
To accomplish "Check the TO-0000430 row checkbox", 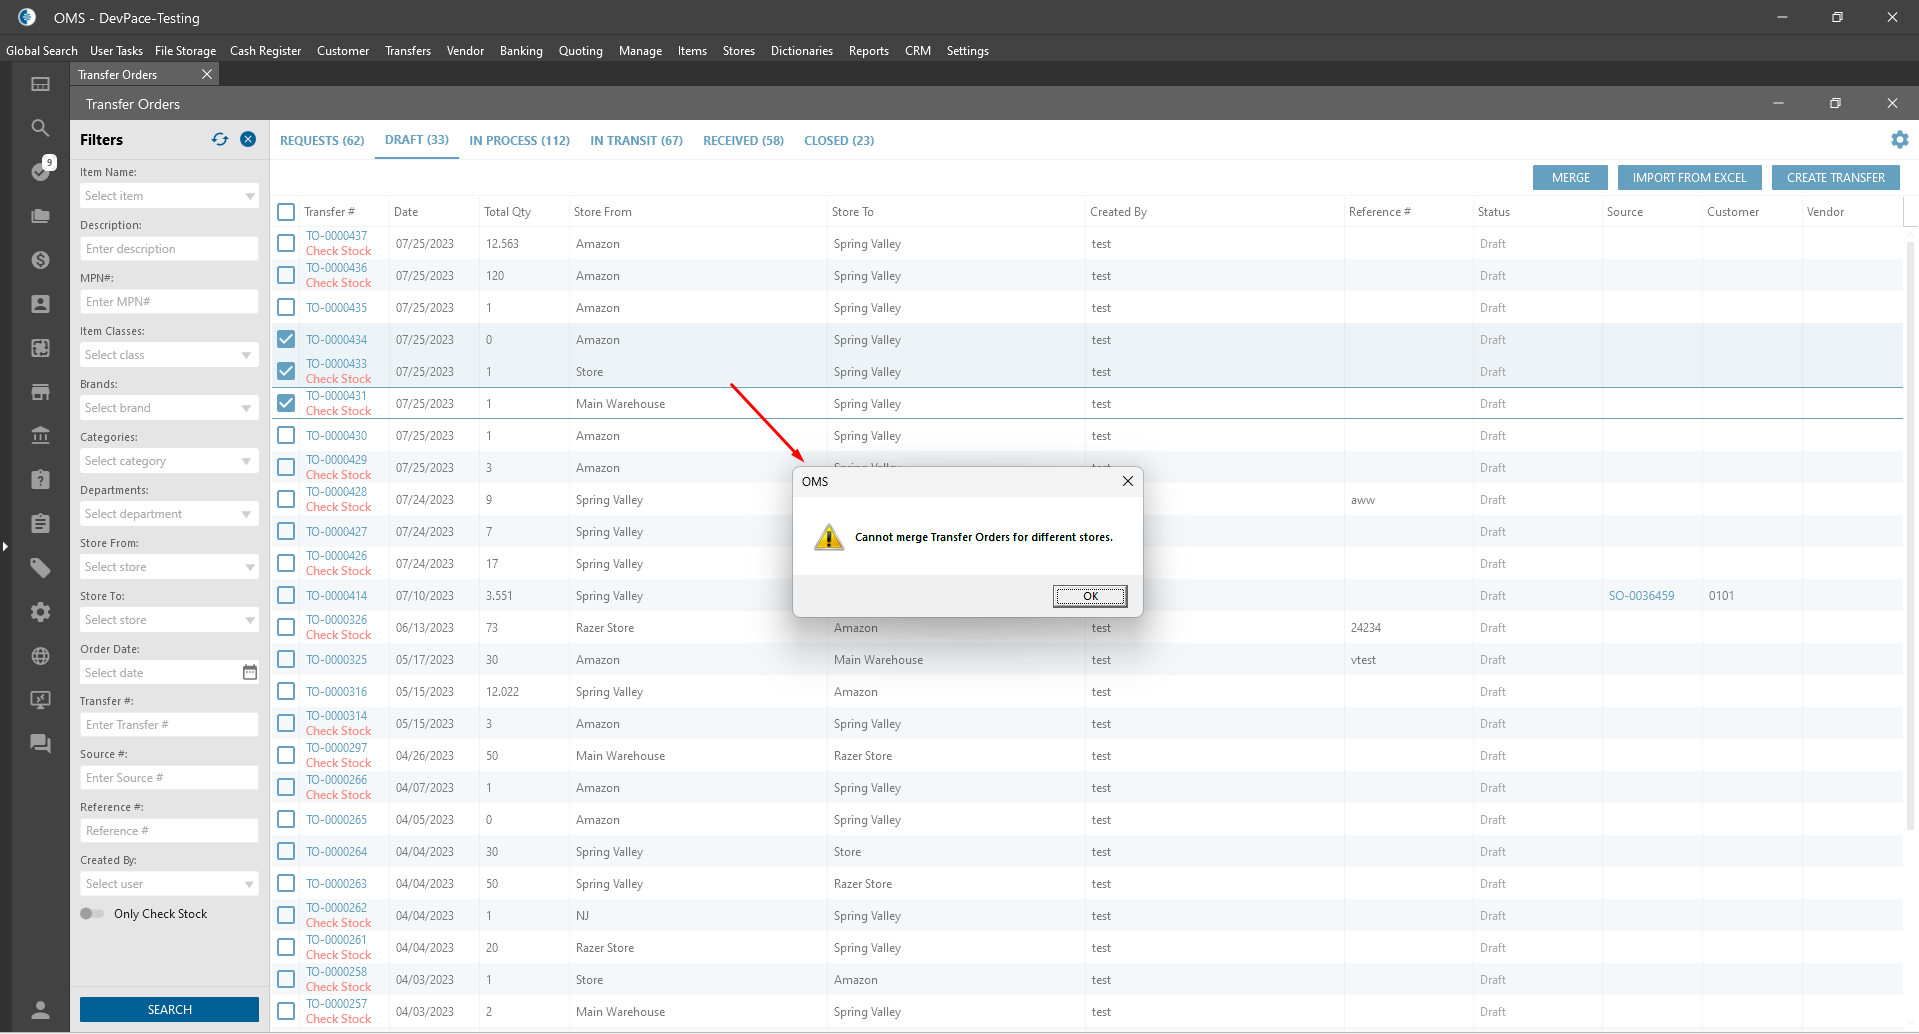I will [x=286, y=435].
